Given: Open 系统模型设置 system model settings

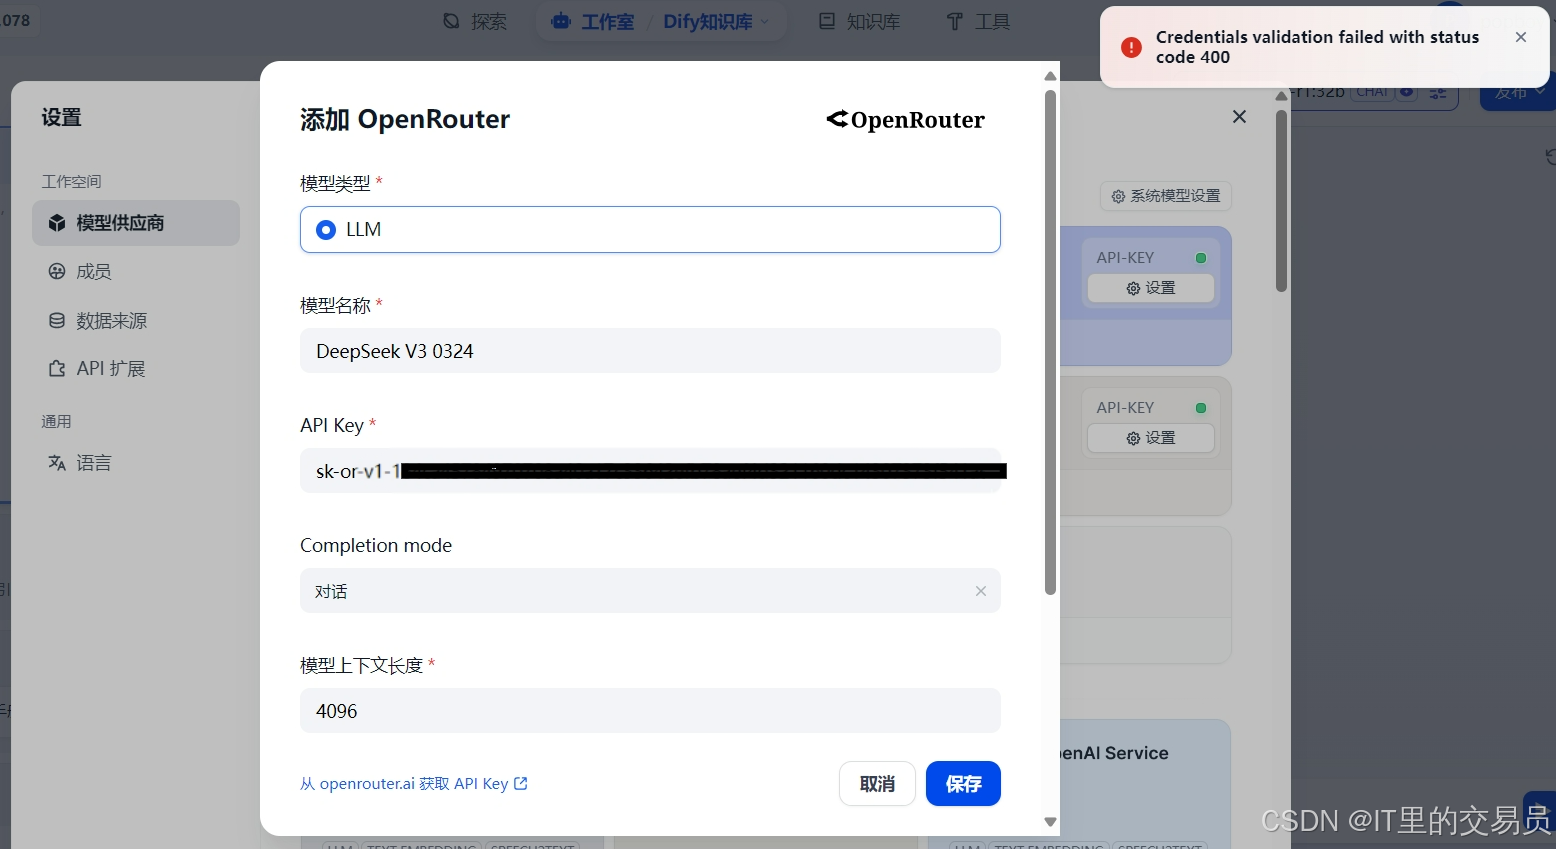Looking at the screenshot, I should coord(1166,196).
